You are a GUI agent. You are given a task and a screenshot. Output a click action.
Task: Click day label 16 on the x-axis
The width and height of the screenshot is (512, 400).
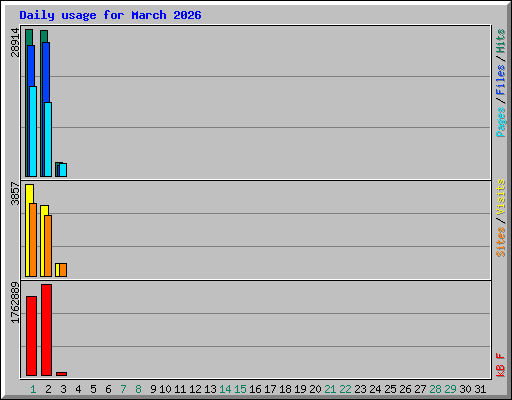(255, 389)
